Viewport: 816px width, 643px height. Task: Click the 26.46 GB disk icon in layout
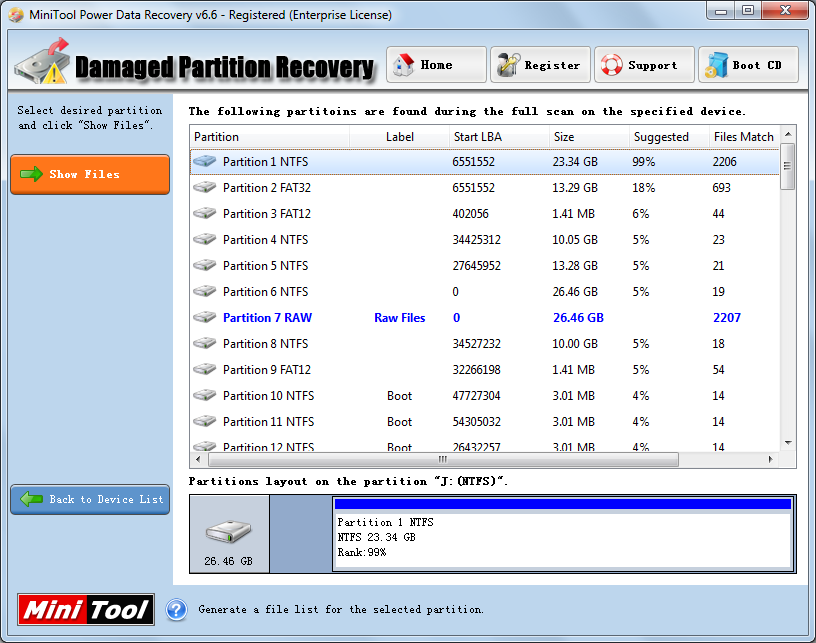[x=228, y=532]
